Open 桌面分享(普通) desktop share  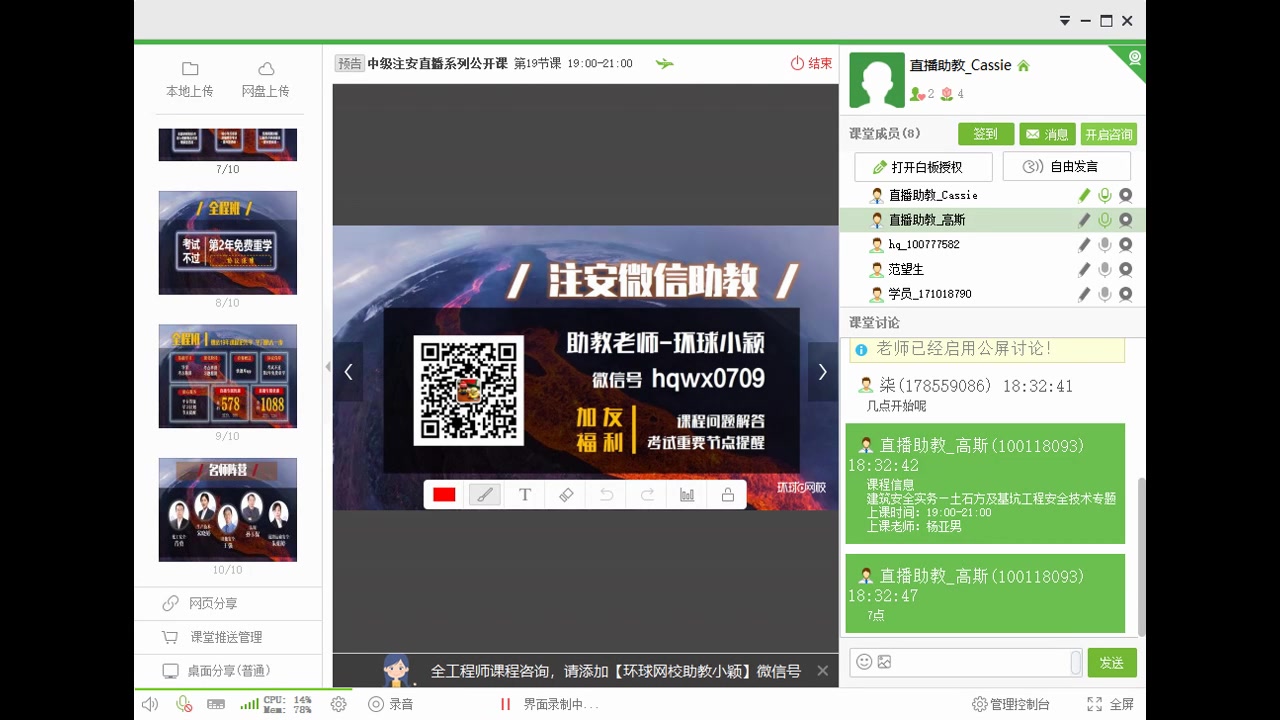point(228,671)
